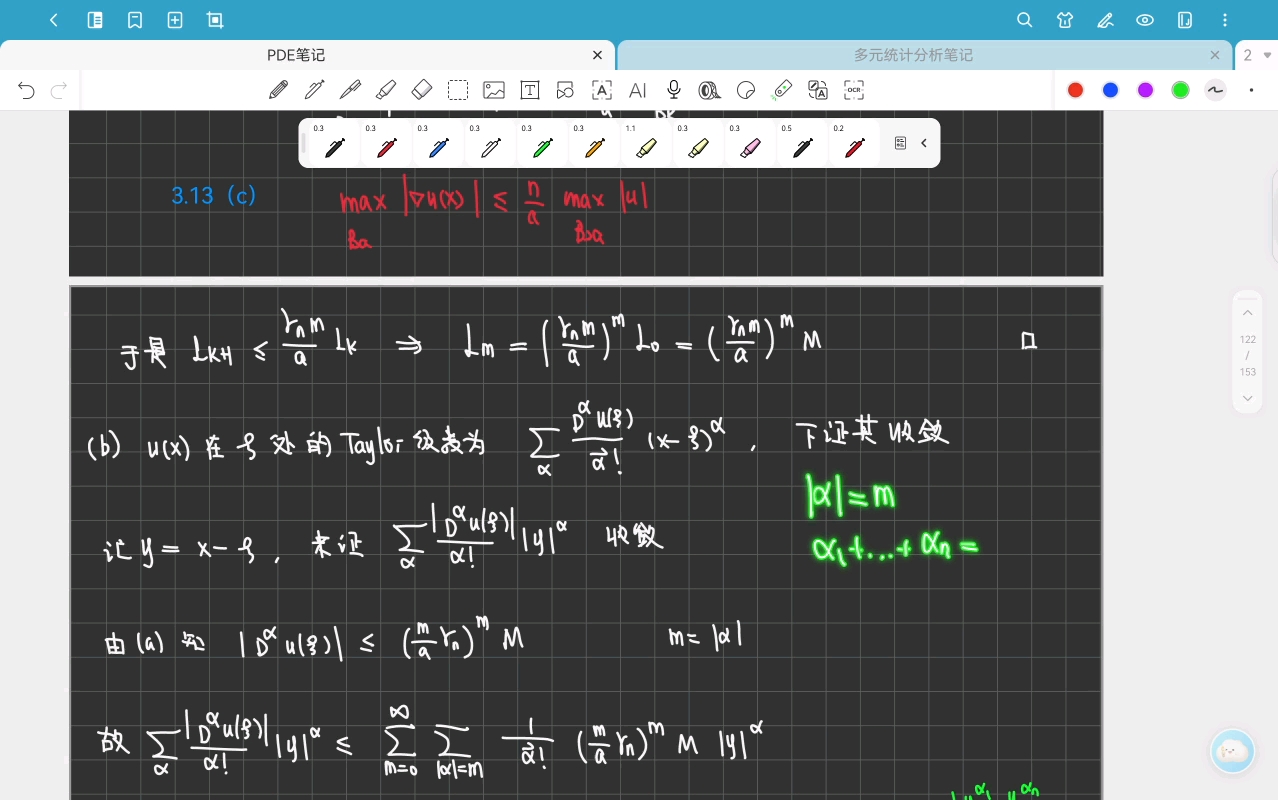Undo the last stroke

click(x=26, y=91)
